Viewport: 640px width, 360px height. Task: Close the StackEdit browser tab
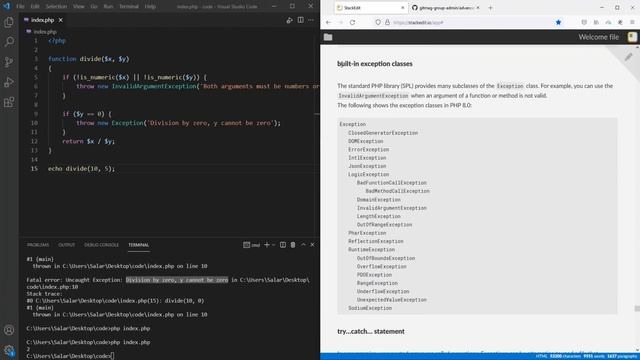(x=402, y=8)
